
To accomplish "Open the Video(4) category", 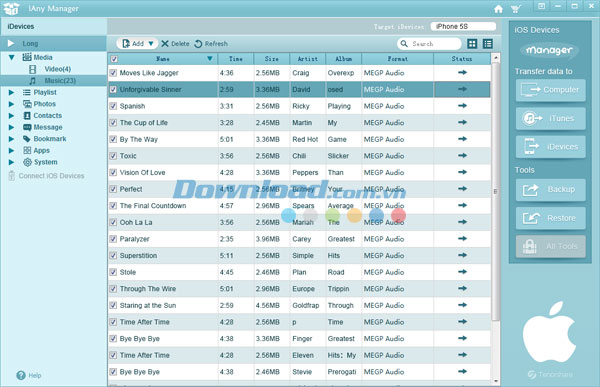I will (50, 69).
